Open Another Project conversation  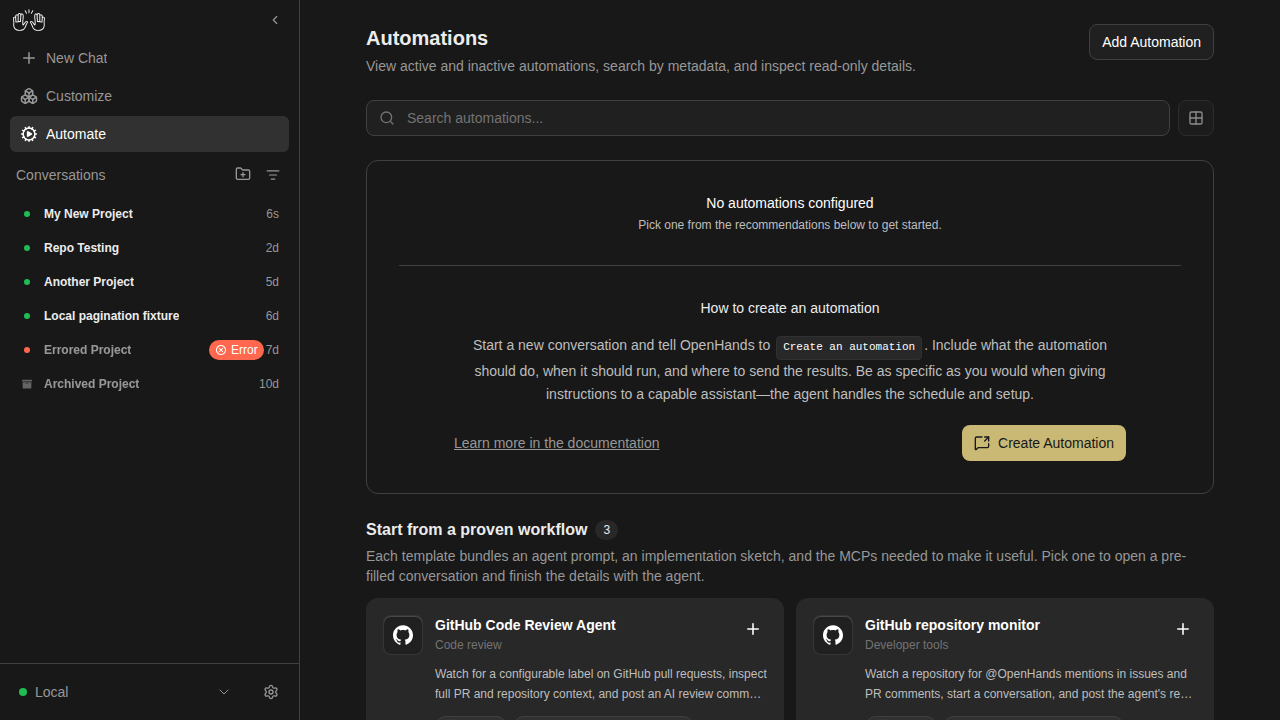point(149,282)
